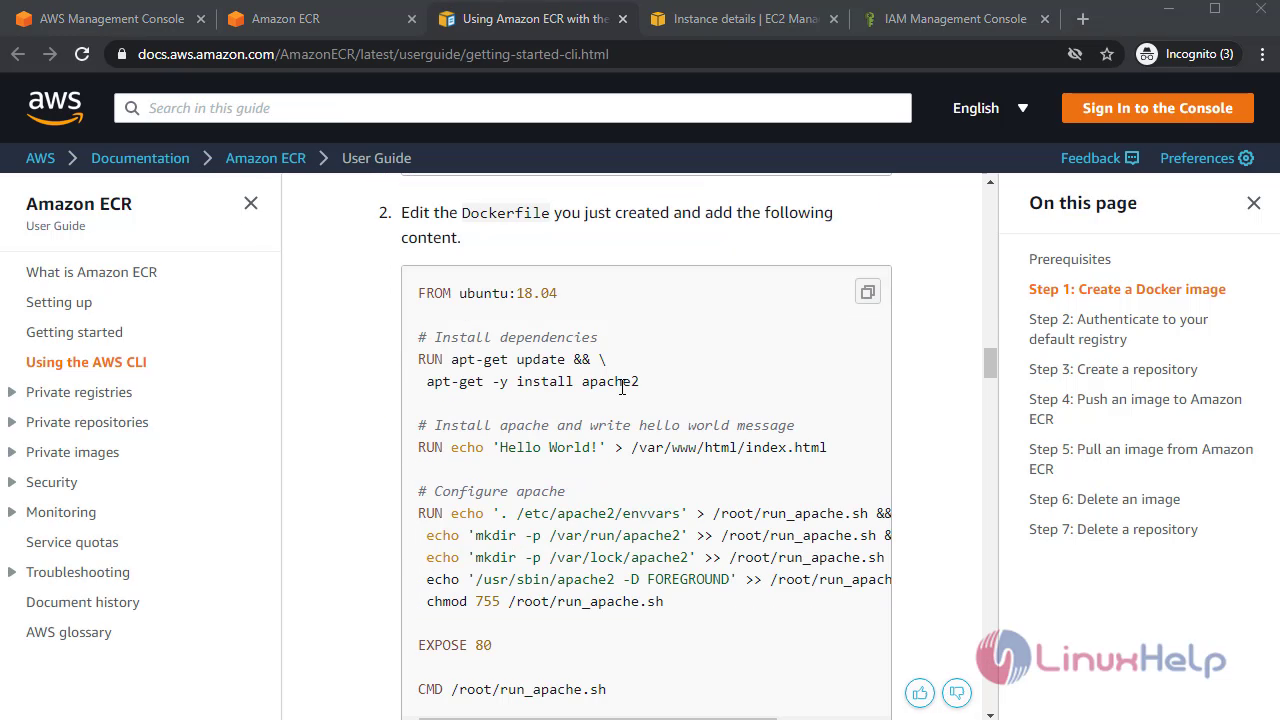Switch to IAM Management Console tab
1280x720 pixels.
pos(955,19)
